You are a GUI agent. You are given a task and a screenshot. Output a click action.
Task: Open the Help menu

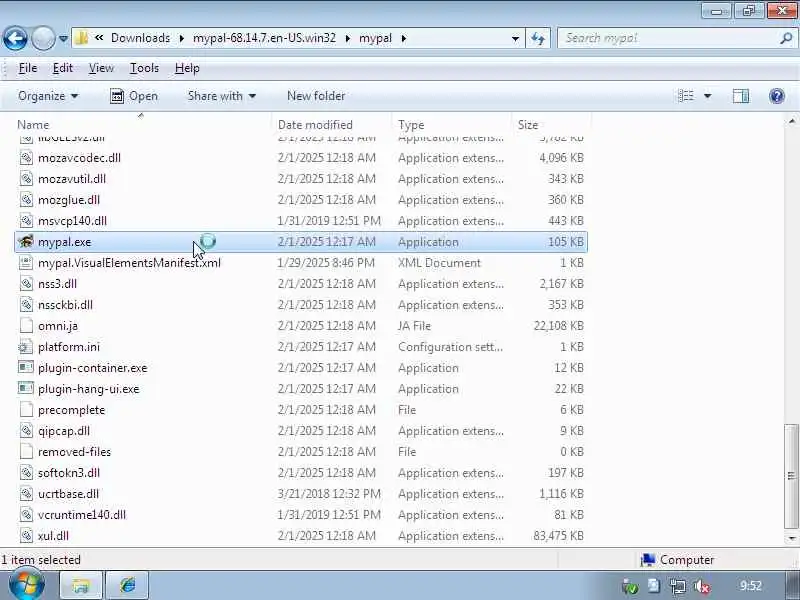187,68
